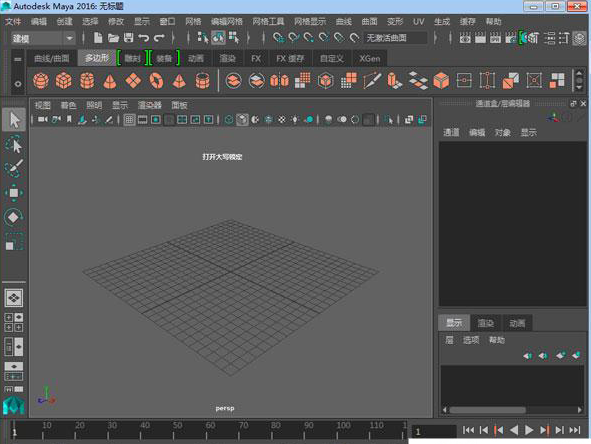Switch to the 渲染 layer tab
591x444 pixels.
[x=485, y=323]
